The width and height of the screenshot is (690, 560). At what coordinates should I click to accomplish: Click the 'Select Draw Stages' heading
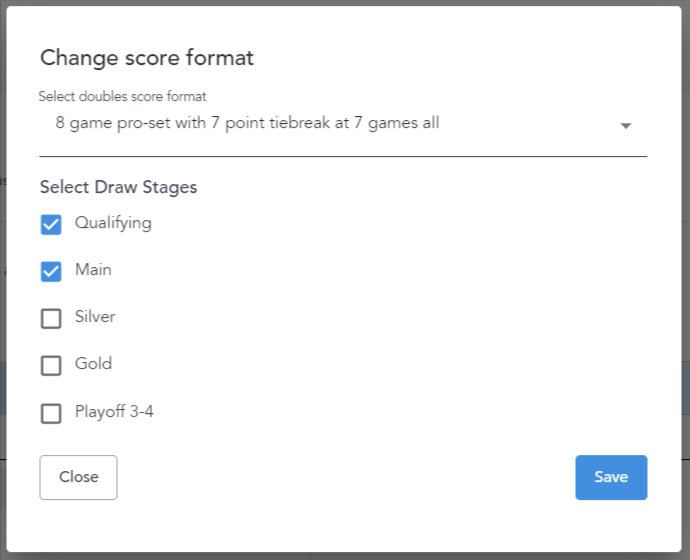click(118, 187)
